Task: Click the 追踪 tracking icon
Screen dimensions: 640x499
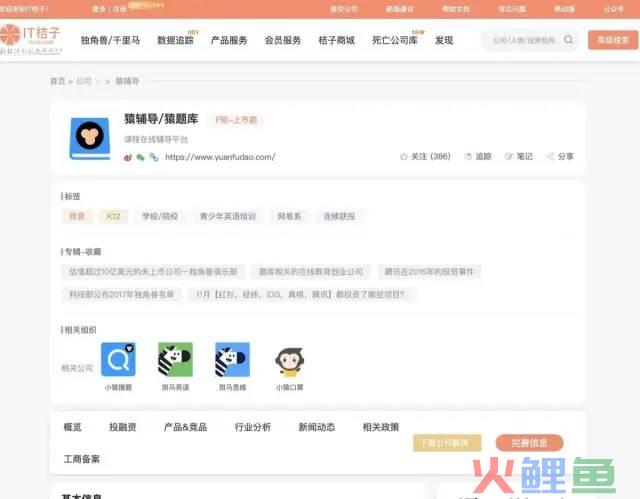Action: (468, 156)
